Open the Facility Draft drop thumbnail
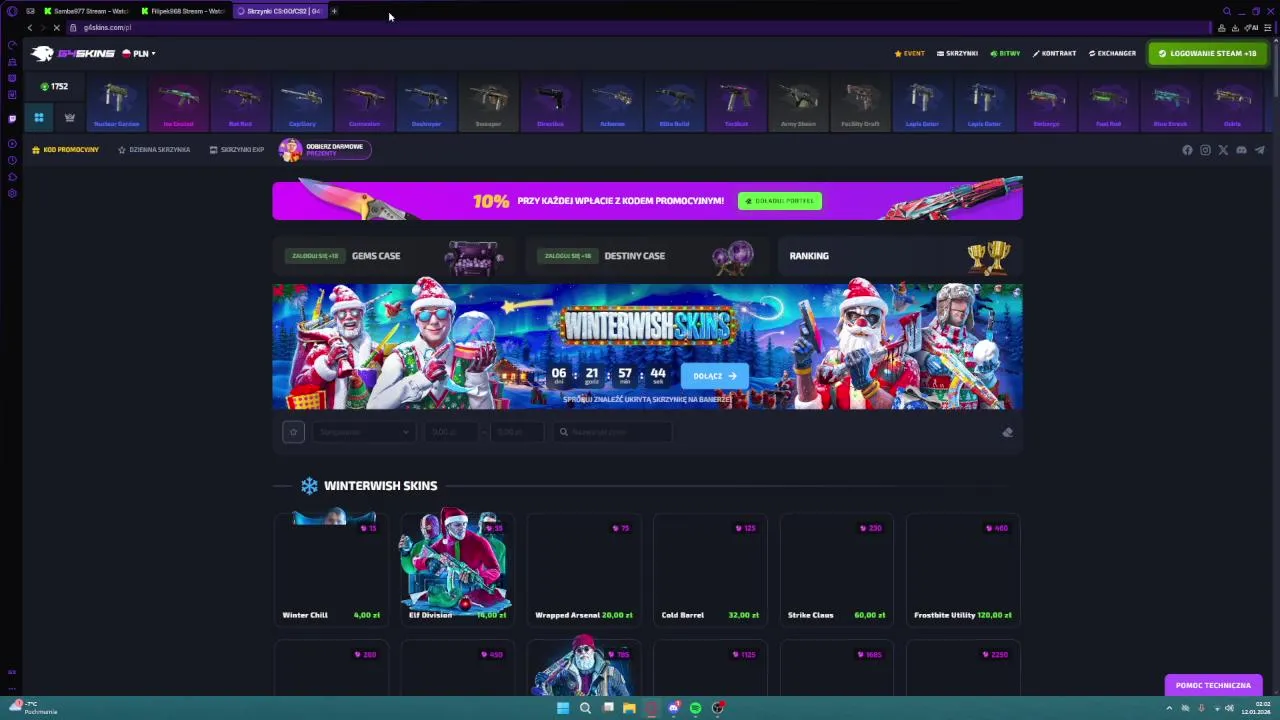Image resolution: width=1280 pixels, height=720 pixels. 860,103
